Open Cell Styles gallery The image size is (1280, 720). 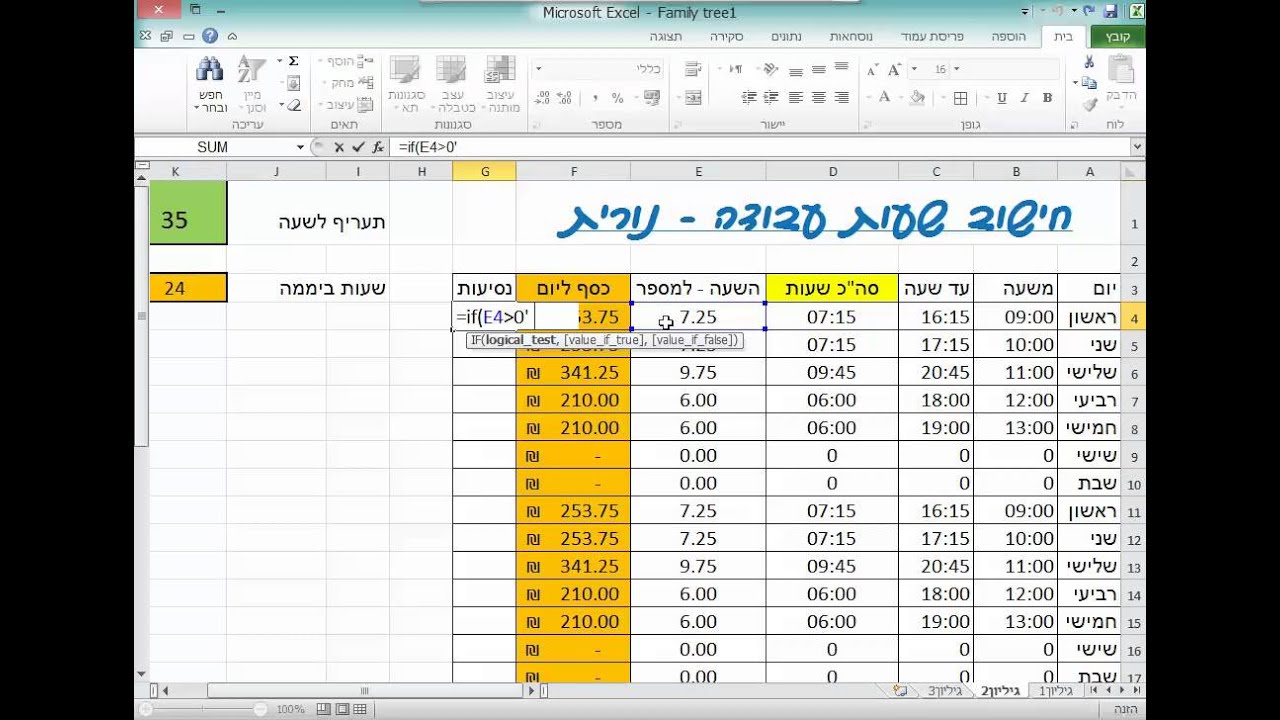pyautogui.click(x=405, y=84)
